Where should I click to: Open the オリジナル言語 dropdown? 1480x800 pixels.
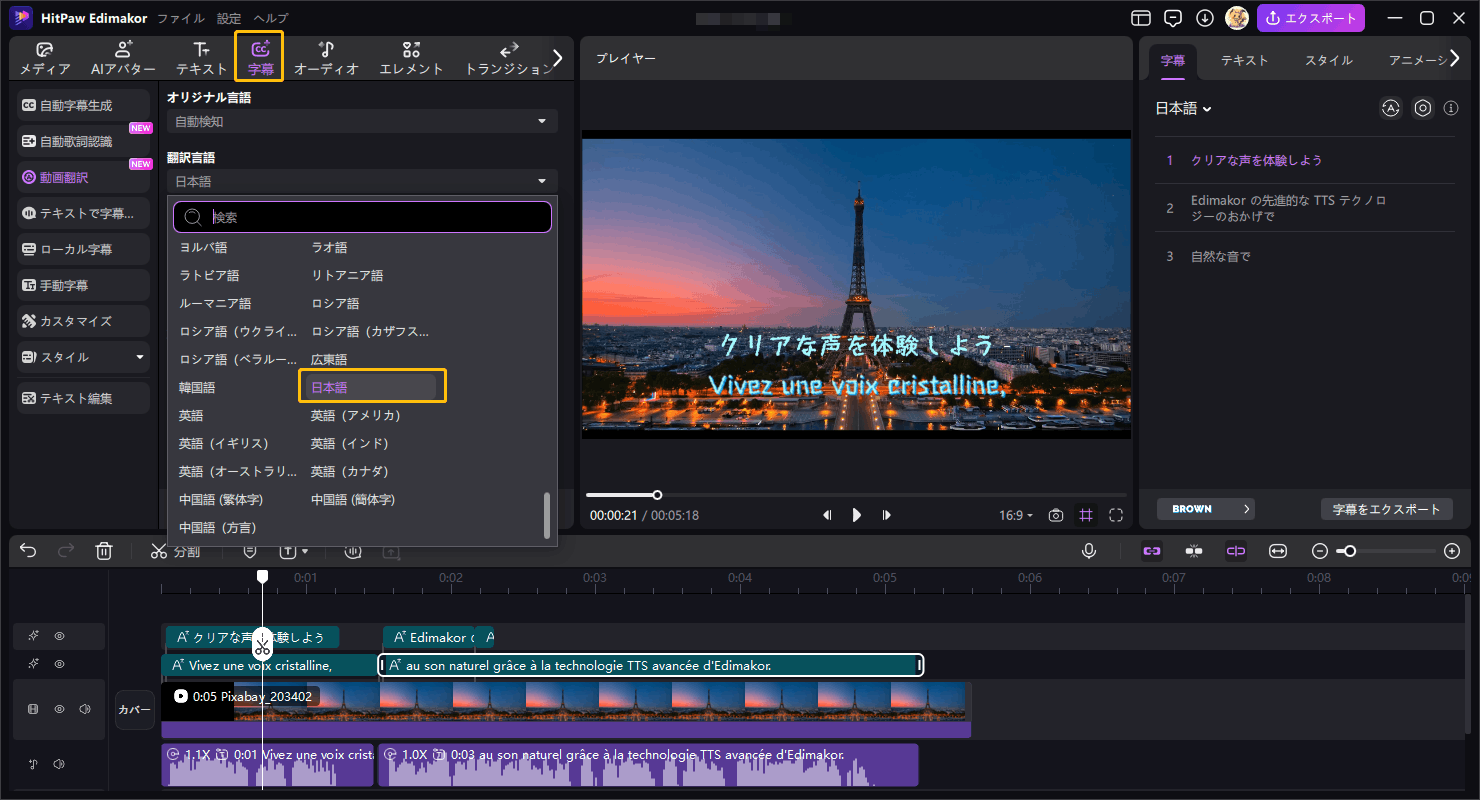[x=362, y=120]
